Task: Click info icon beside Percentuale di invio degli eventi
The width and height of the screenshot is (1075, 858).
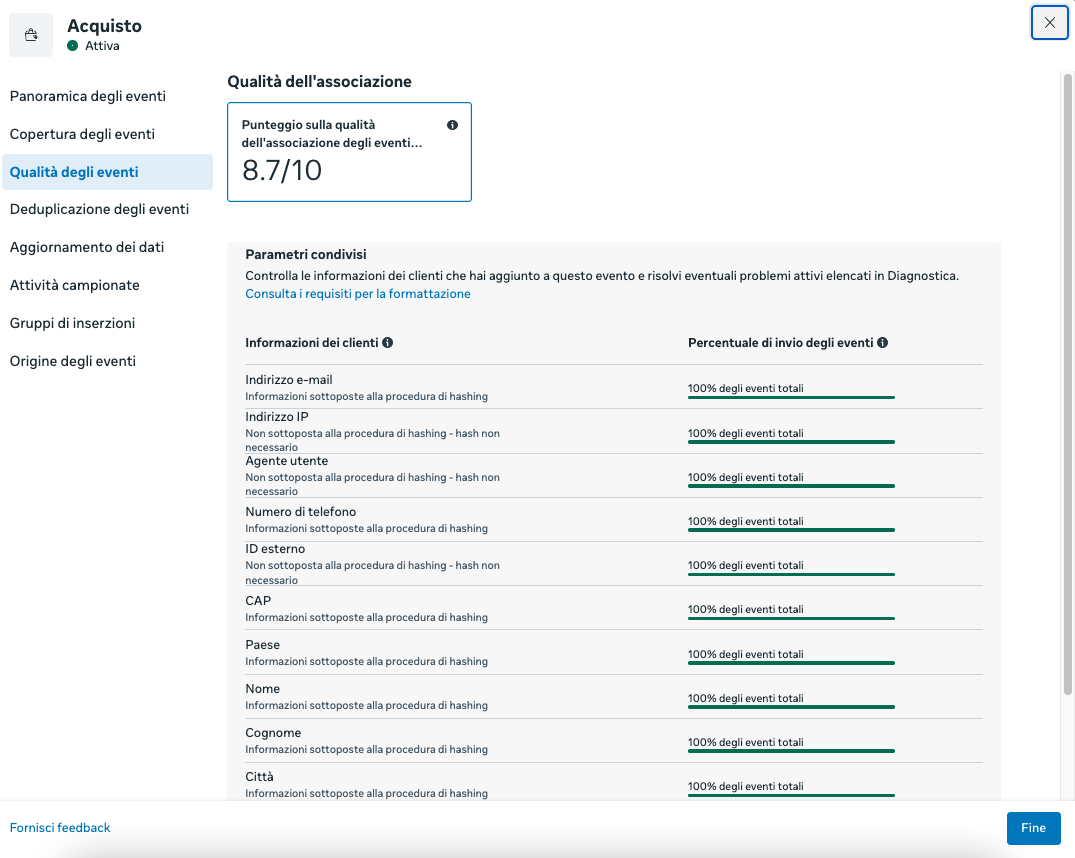Action: 883,342
